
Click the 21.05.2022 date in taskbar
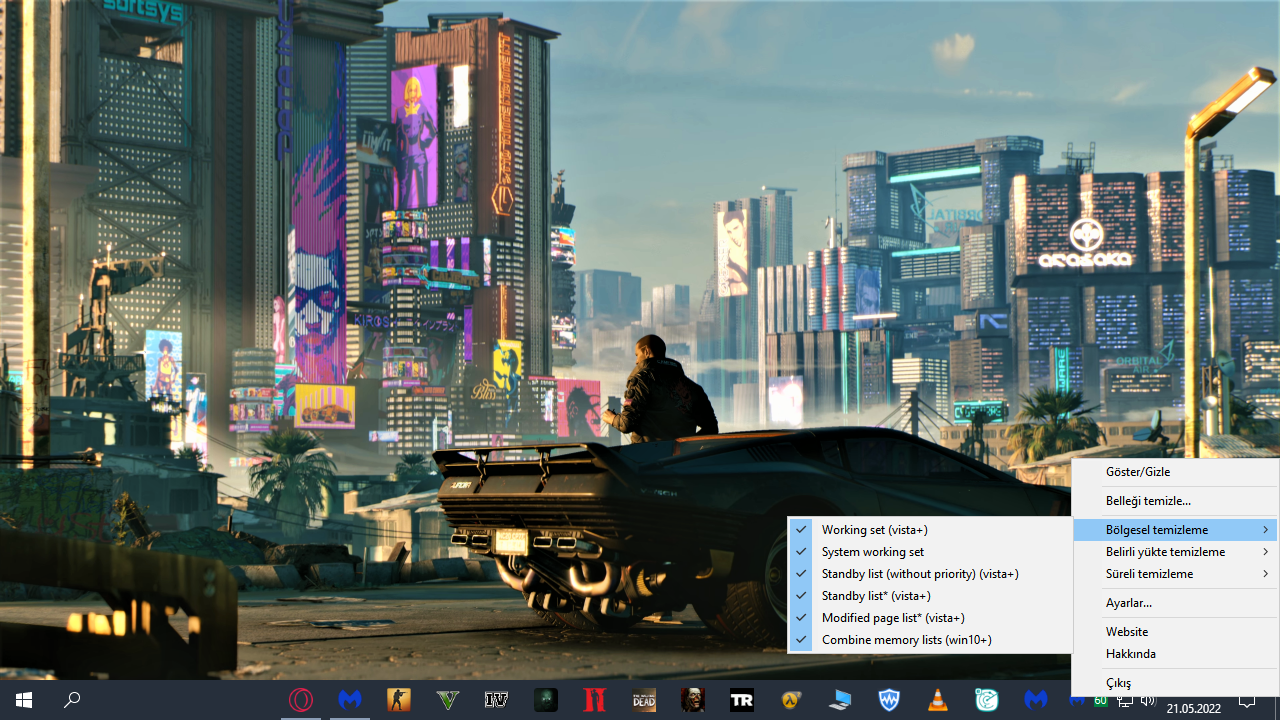[x=1193, y=709]
